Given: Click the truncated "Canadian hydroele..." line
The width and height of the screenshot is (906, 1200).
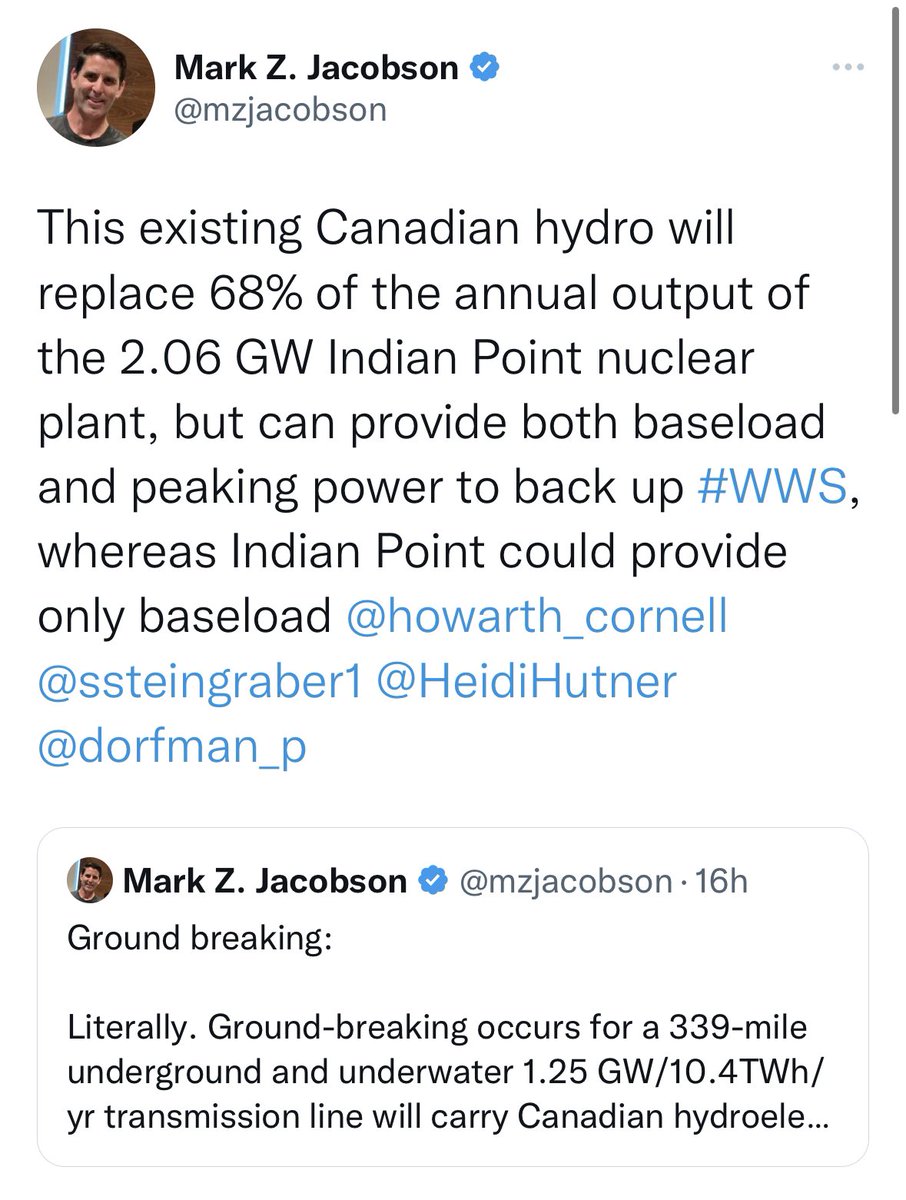Looking at the screenshot, I should 446,1114.
